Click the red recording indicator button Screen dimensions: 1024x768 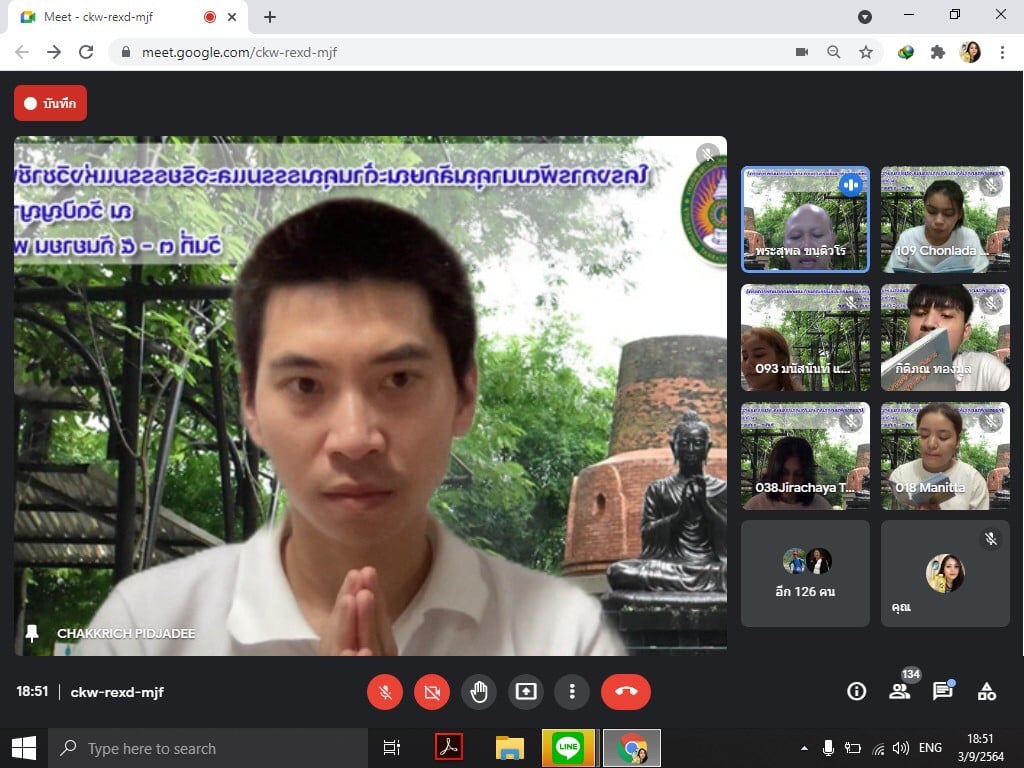(x=50, y=103)
